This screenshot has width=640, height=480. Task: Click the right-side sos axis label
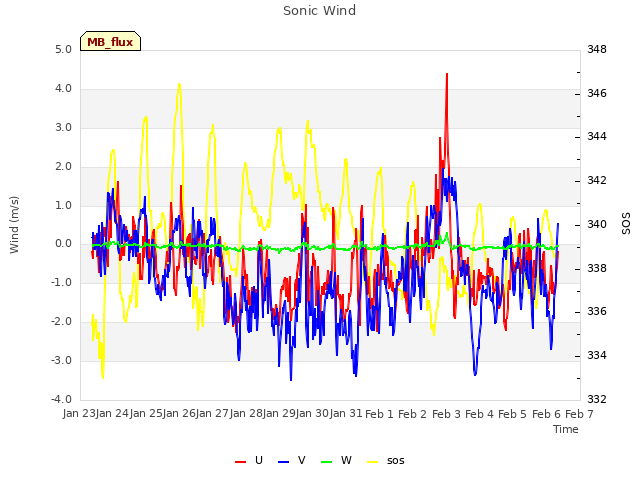[626, 224]
